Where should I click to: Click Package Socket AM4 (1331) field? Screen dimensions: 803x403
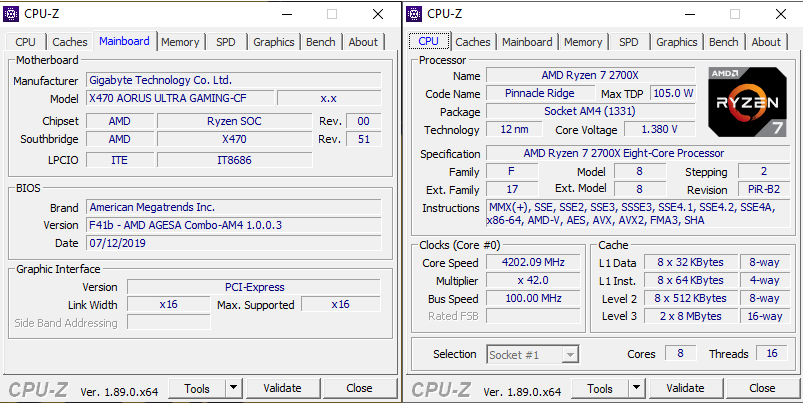[x=590, y=111]
